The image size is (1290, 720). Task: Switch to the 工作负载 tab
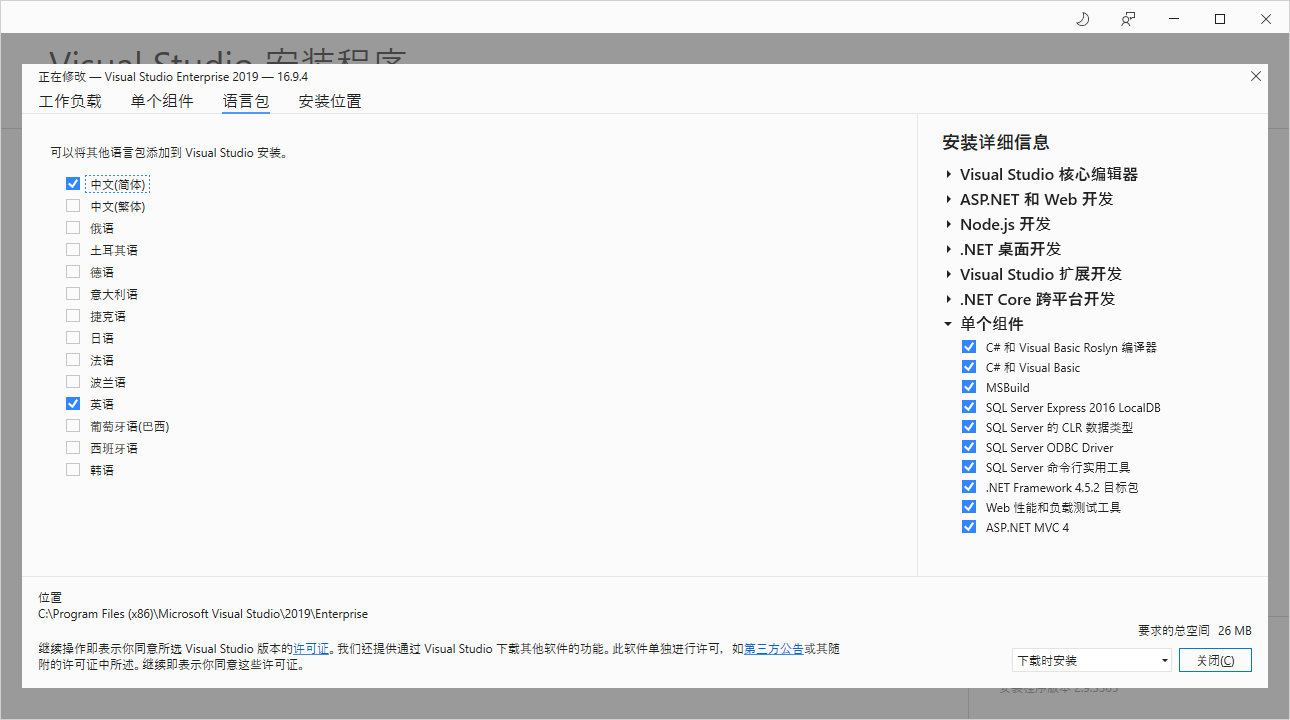click(70, 101)
